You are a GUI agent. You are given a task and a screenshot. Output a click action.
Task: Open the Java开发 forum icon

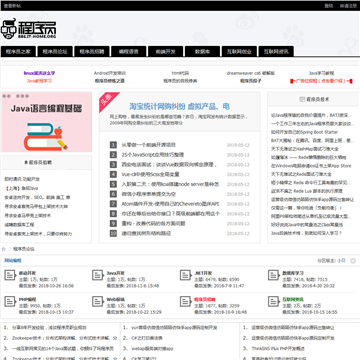click(98, 275)
